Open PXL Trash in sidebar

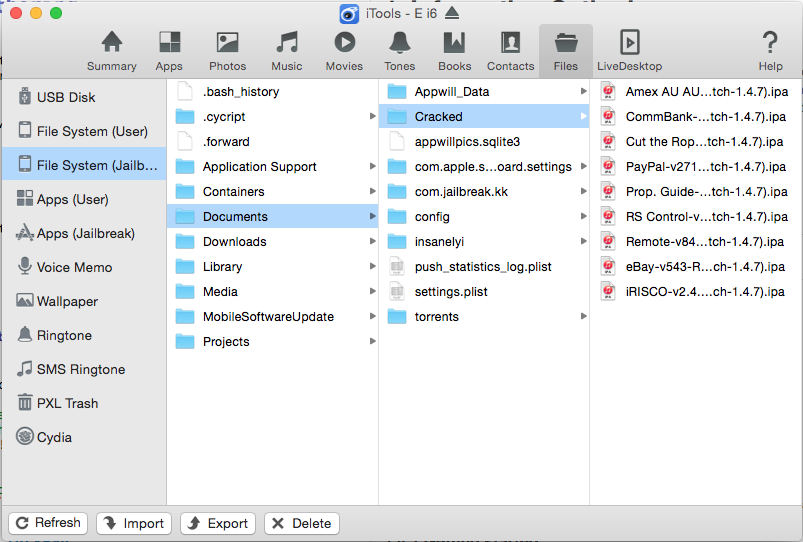[84, 403]
